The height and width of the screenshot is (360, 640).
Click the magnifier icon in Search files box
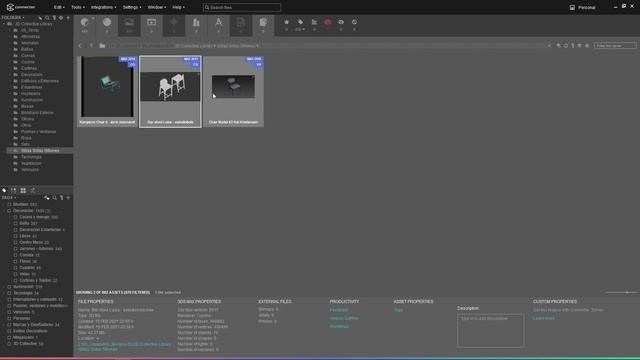click(x=207, y=7)
